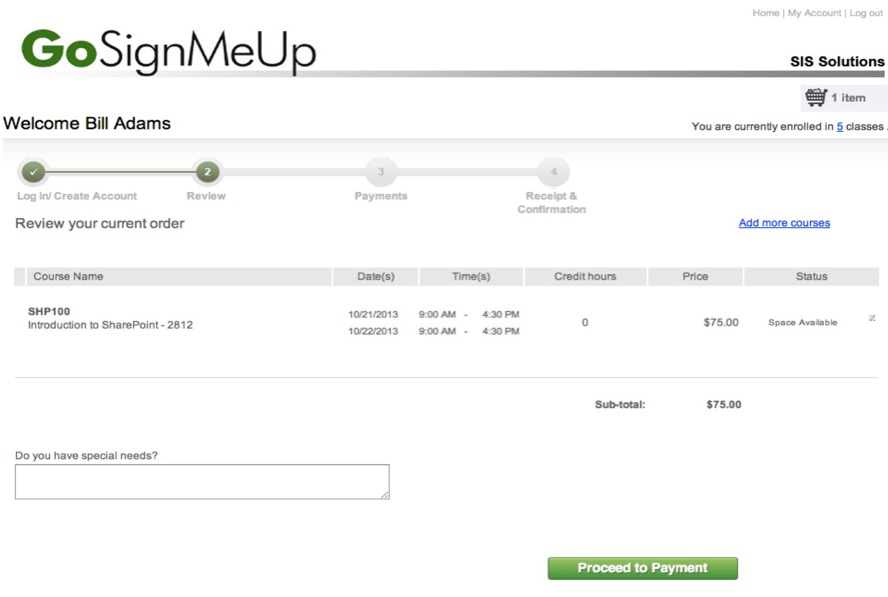Click the GoSignMeUp logo
This screenshot has width=888, height=597.
click(x=168, y=53)
